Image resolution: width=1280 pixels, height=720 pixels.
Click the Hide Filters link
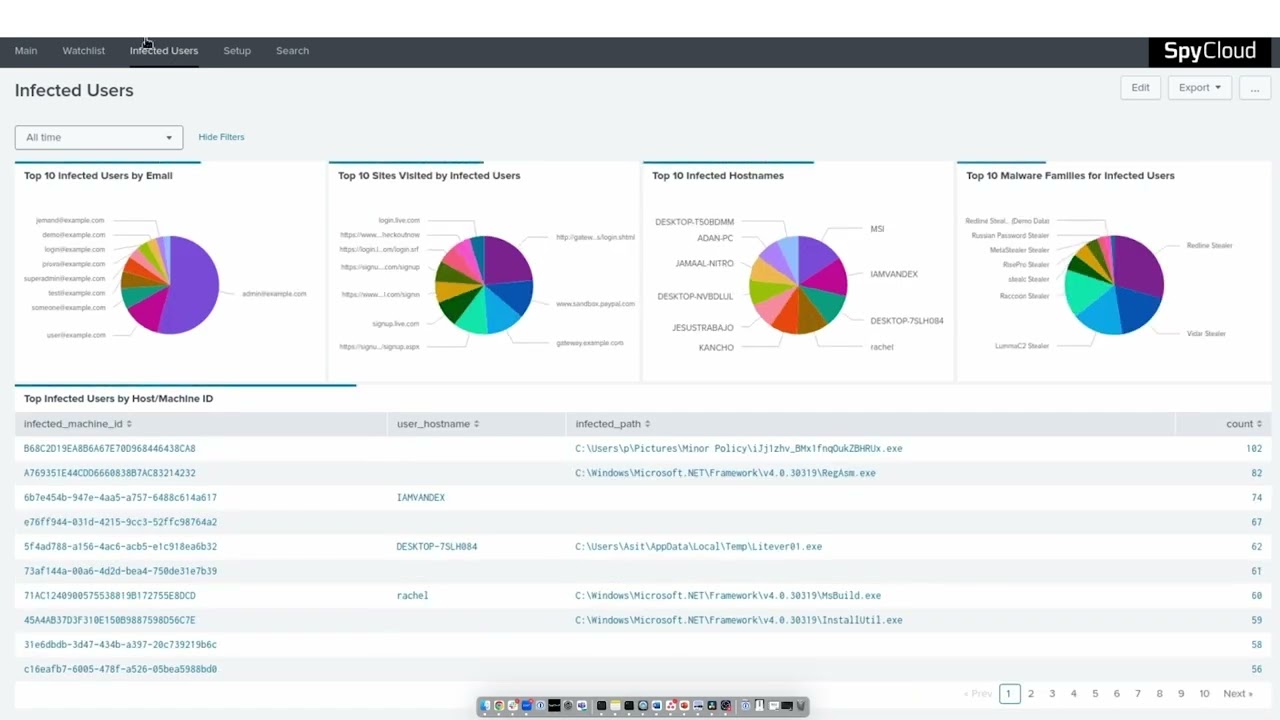(221, 137)
